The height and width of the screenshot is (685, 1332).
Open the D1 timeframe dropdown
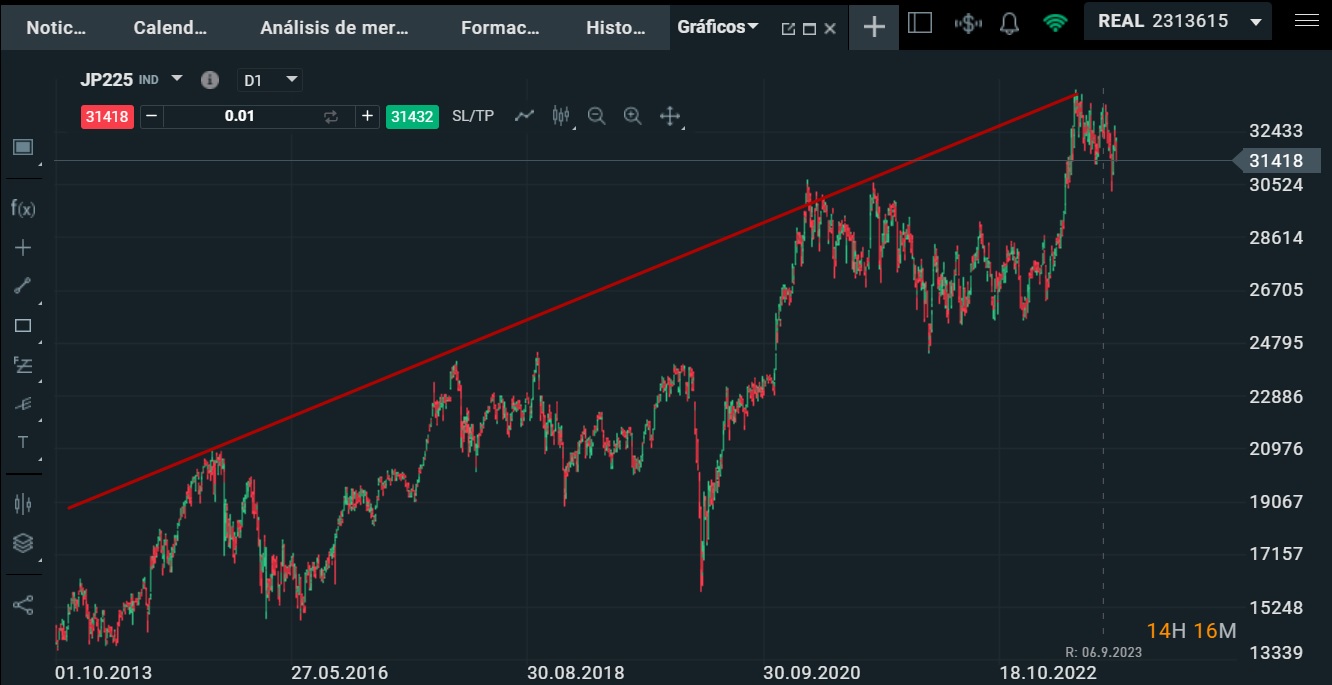pyautogui.click(x=270, y=80)
